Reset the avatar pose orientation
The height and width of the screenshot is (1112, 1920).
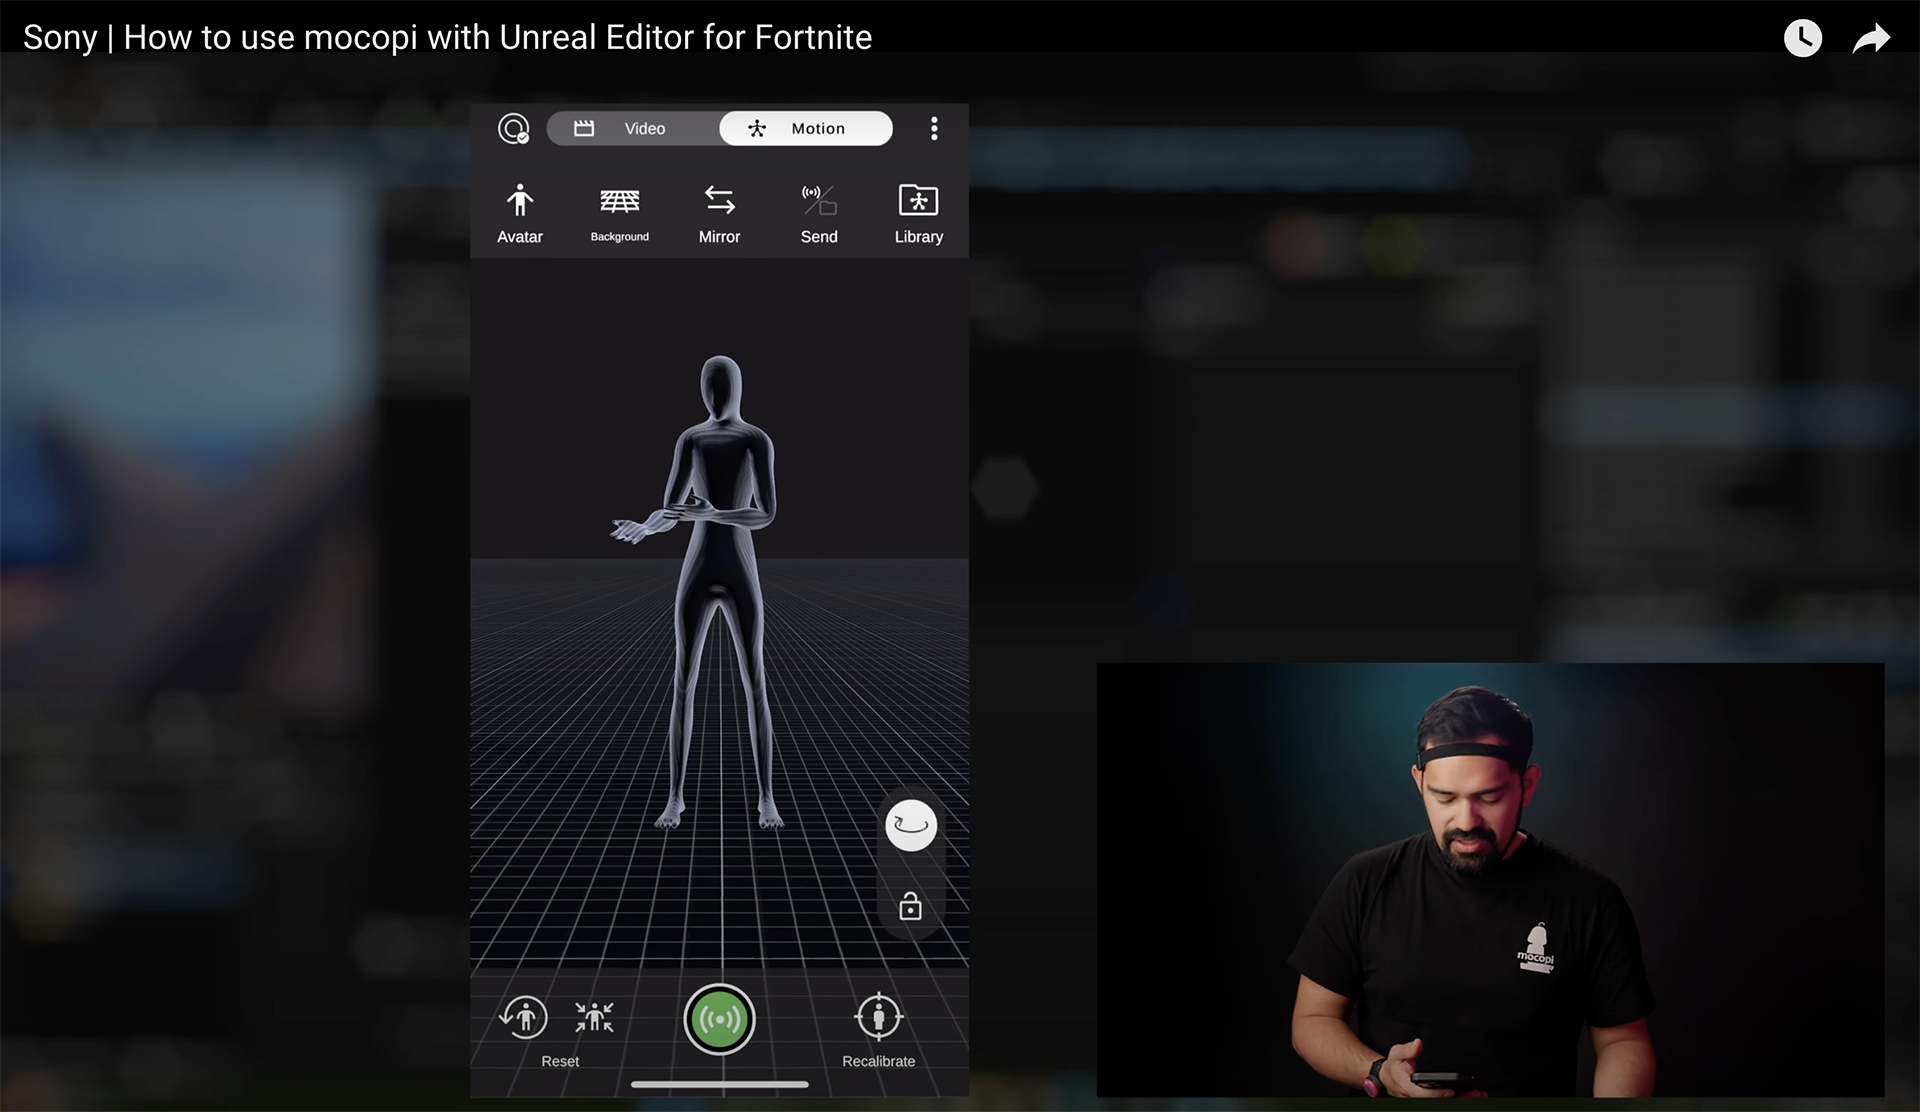coord(524,1018)
